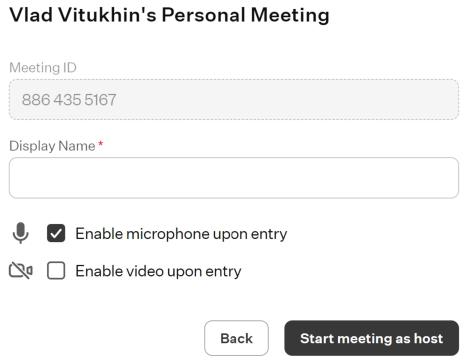Click the 'Enable microphone upon entry' label text

pyautogui.click(x=181, y=234)
